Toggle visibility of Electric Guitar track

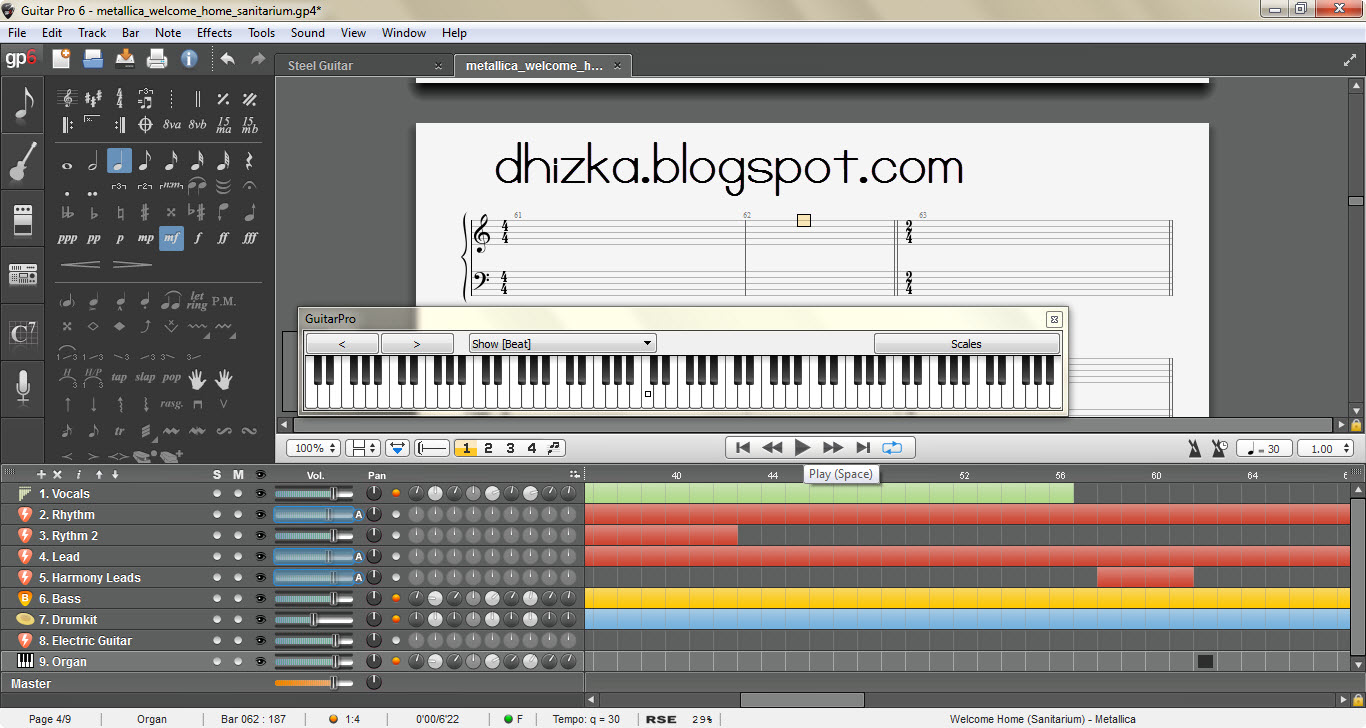click(x=261, y=641)
